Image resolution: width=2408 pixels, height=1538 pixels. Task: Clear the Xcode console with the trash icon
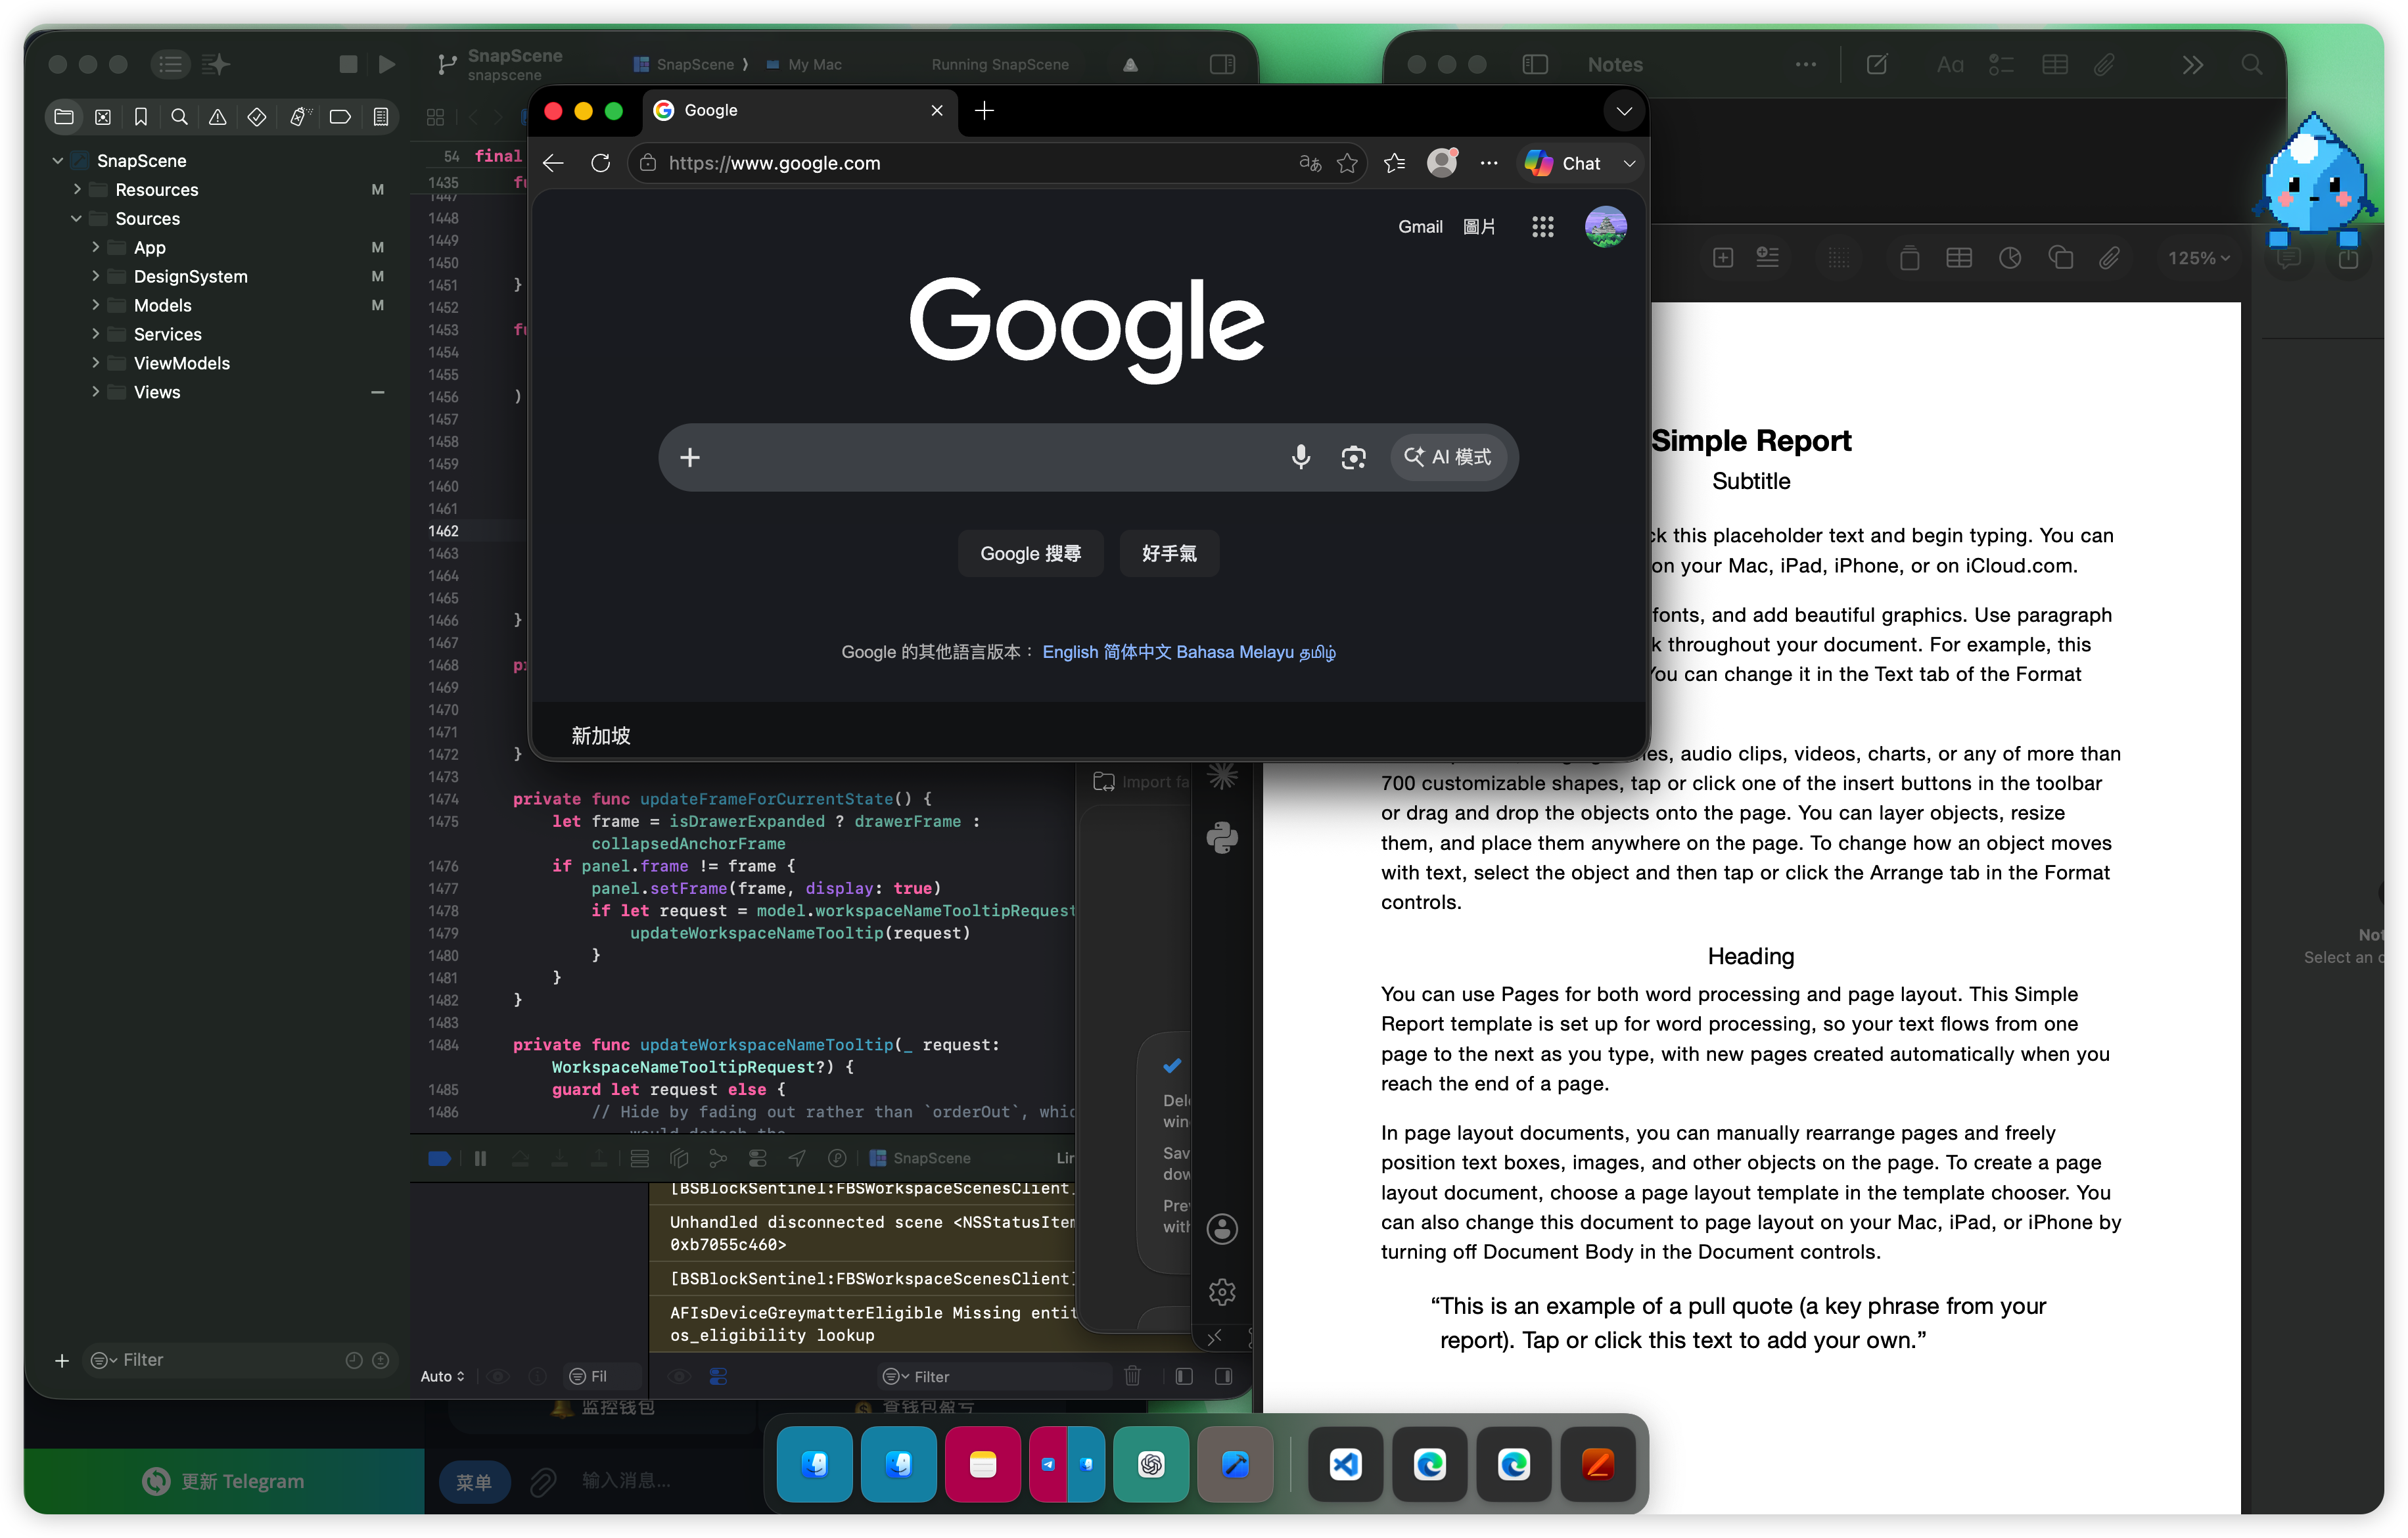point(1133,1376)
